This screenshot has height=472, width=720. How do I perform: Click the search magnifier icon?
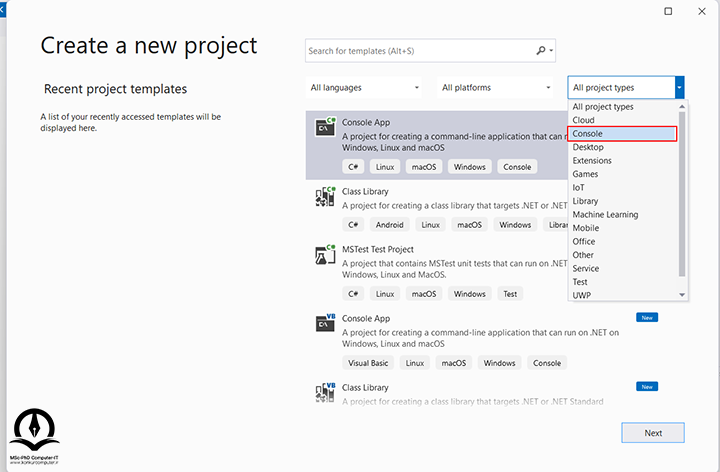click(541, 51)
